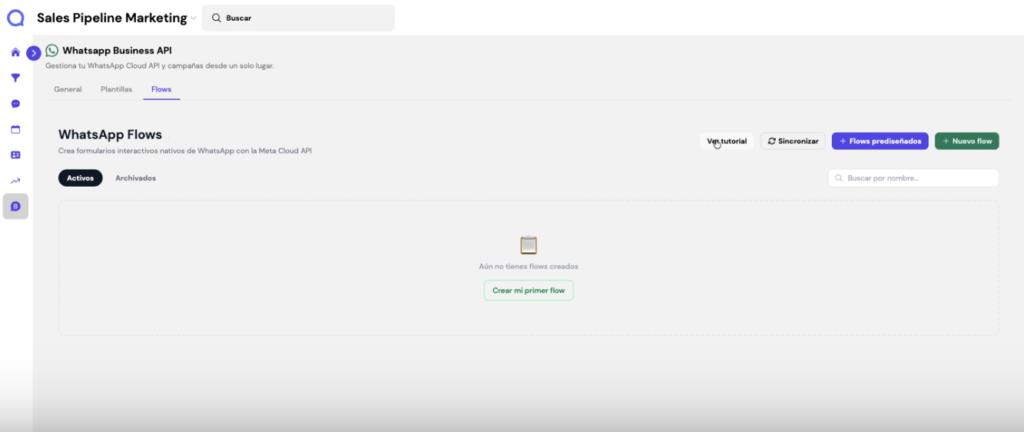Click the magnifier icon in Buscar
The image size is (1024, 432).
click(216, 18)
